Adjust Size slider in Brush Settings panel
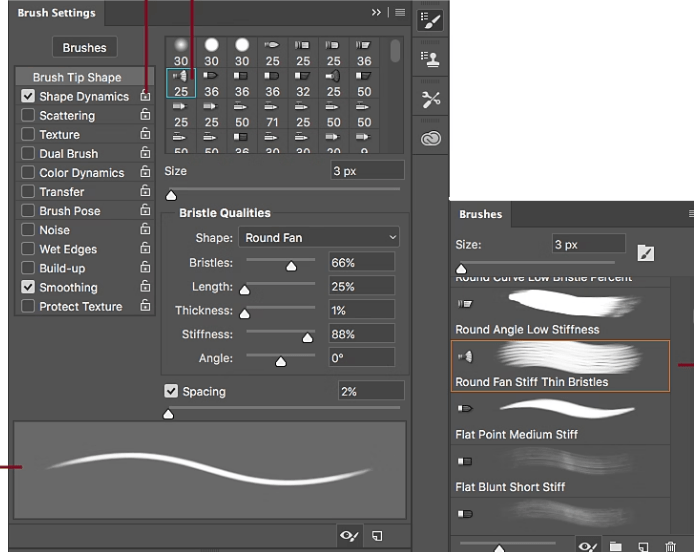Image resolution: width=694 pixels, height=552 pixels. pos(171,195)
